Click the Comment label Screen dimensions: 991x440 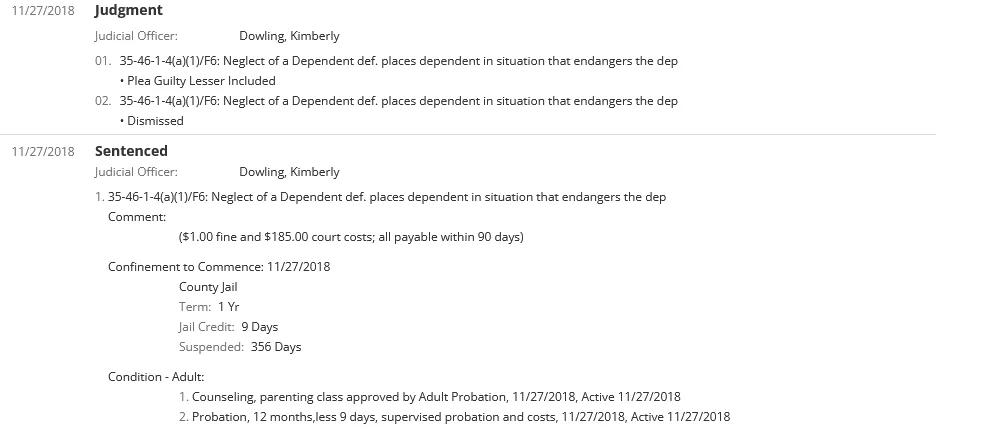[137, 217]
